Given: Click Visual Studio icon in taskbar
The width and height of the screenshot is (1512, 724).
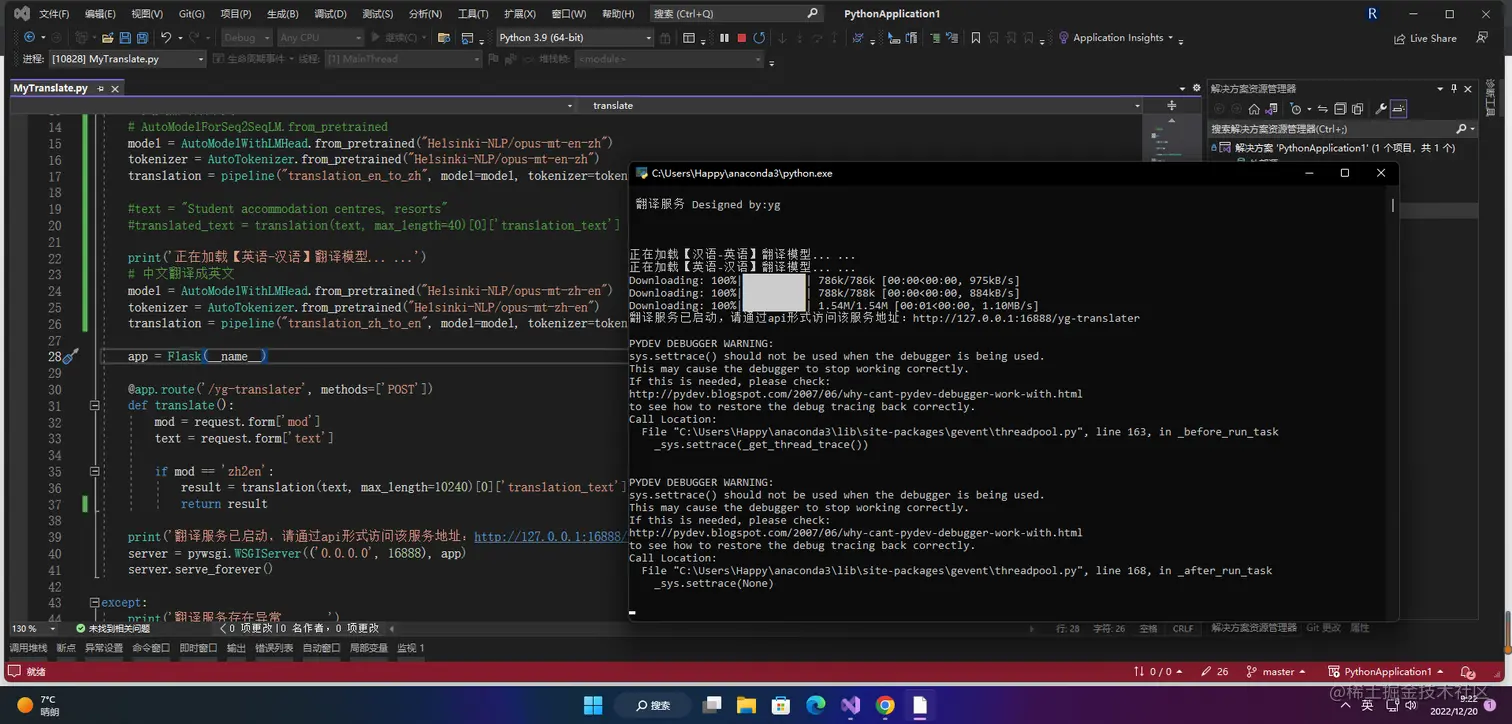Looking at the screenshot, I should [850, 705].
